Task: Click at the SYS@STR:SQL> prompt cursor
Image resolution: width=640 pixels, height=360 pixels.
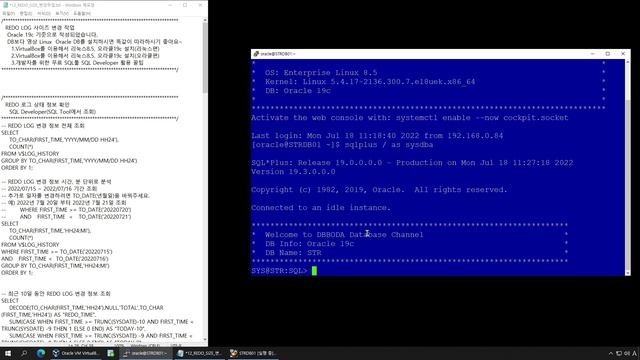Action: coord(314,271)
